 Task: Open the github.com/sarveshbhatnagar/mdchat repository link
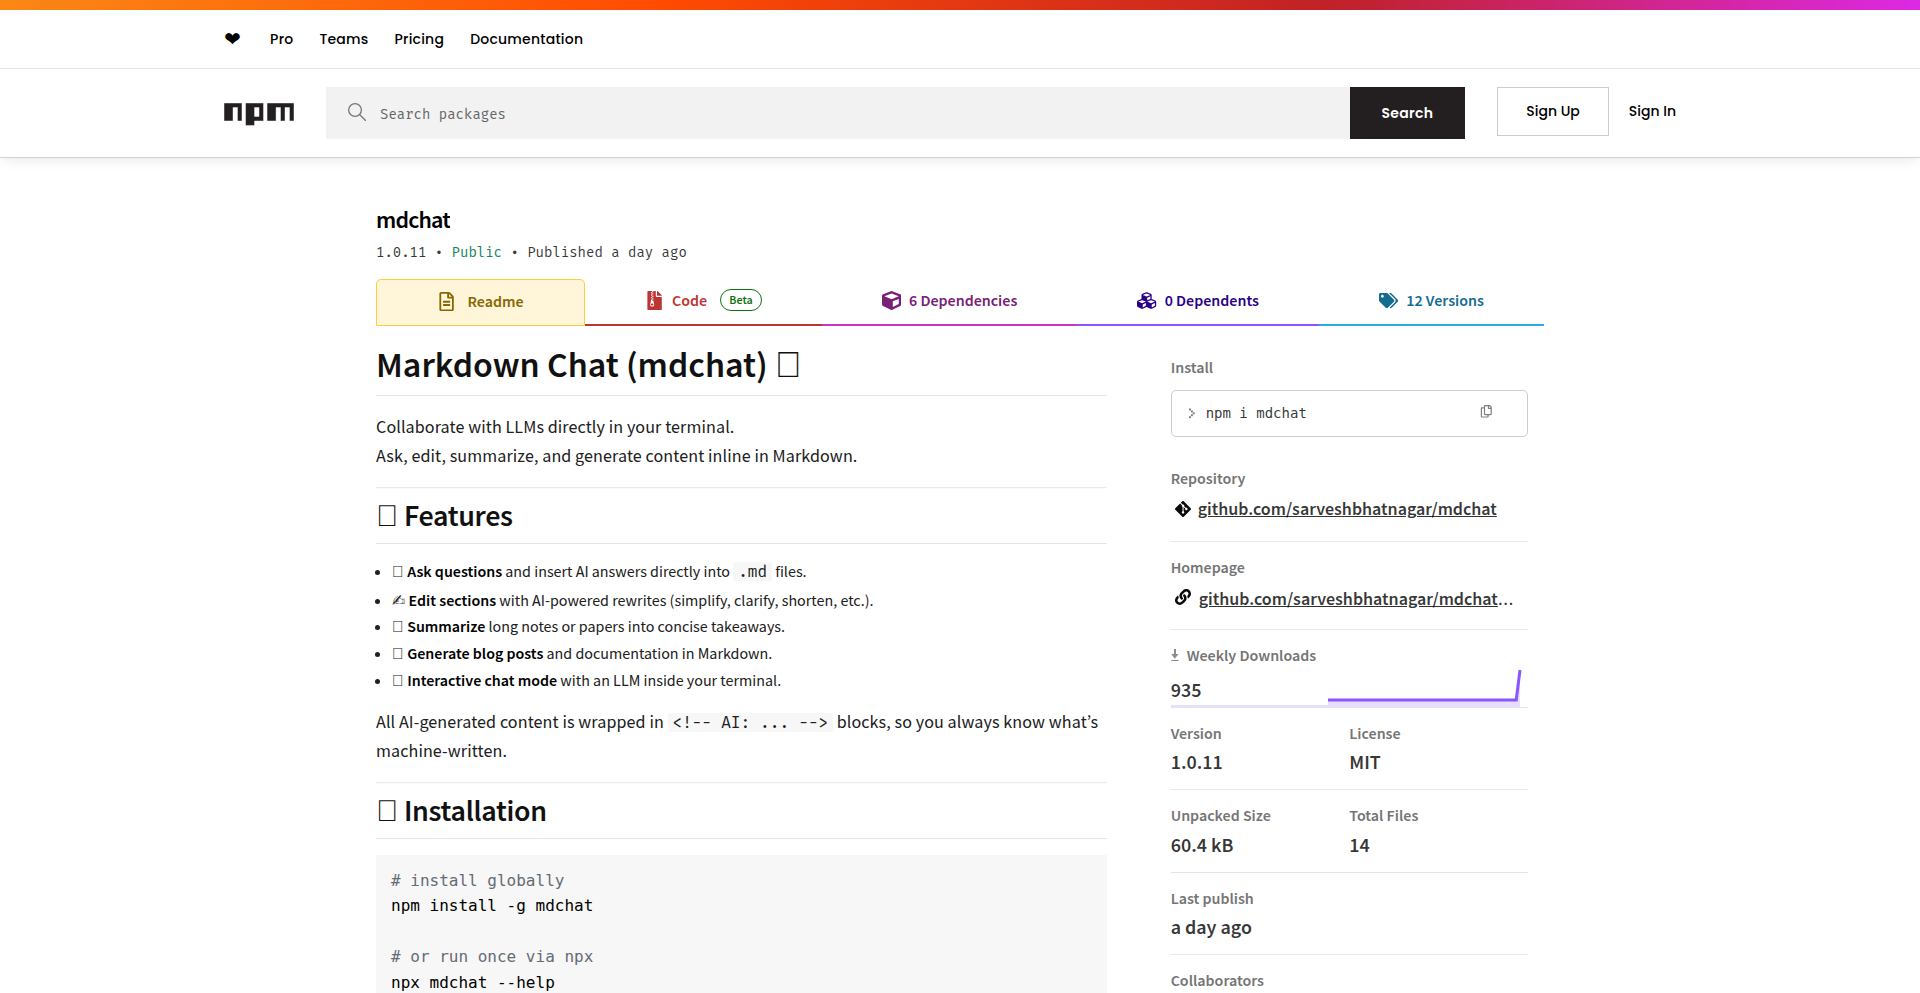(1347, 509)
